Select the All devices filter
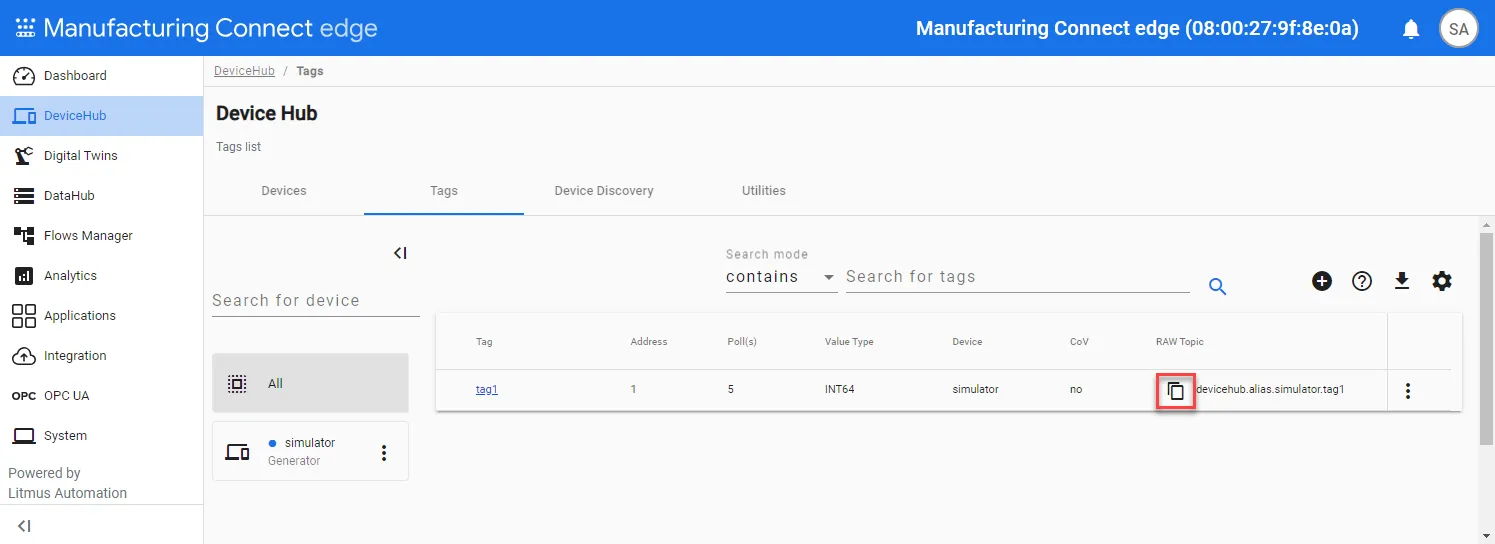 310,383
